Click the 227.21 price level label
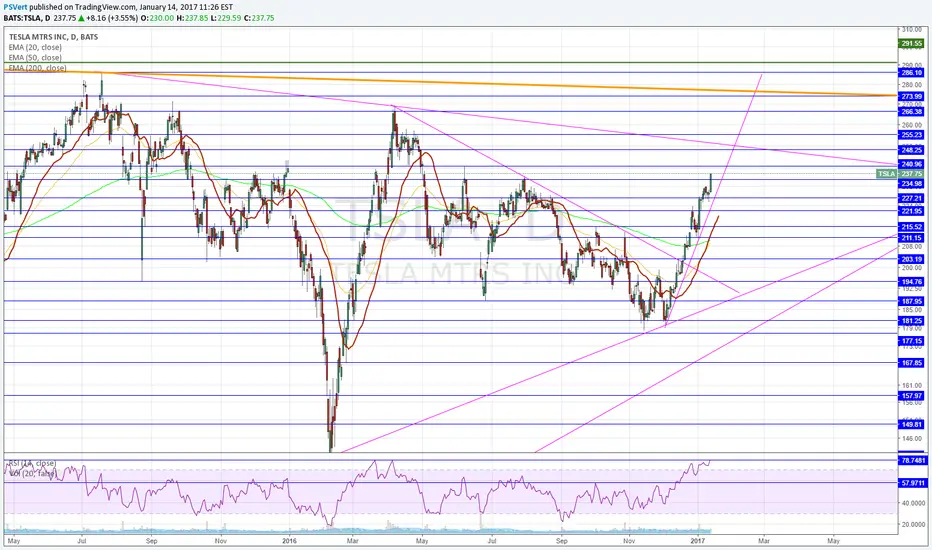This screenshot has height=550, width=932. coord(911,198)
